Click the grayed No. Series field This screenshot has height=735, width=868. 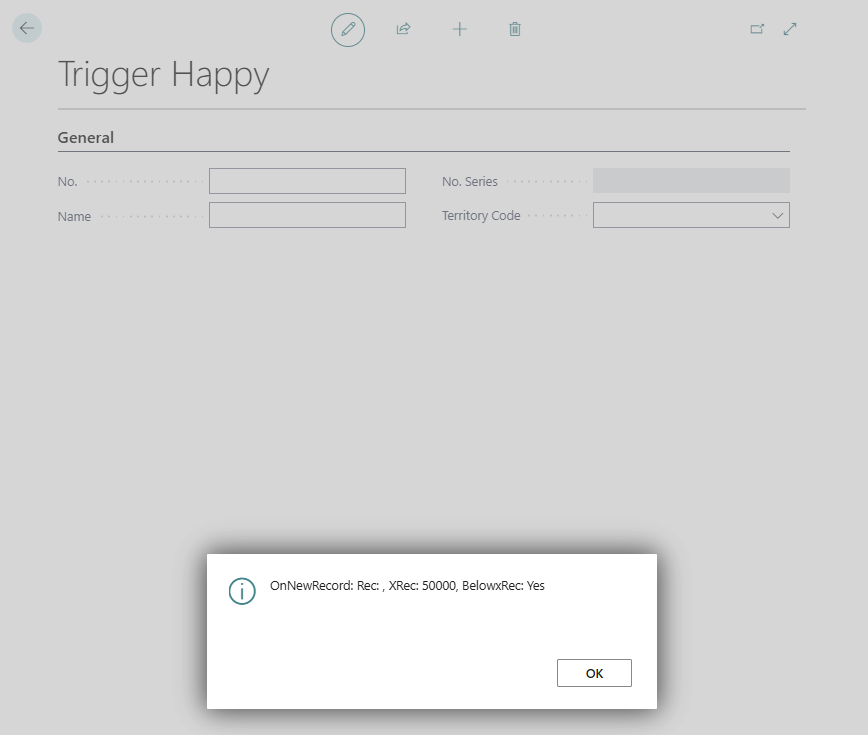(x=691, y=180)
